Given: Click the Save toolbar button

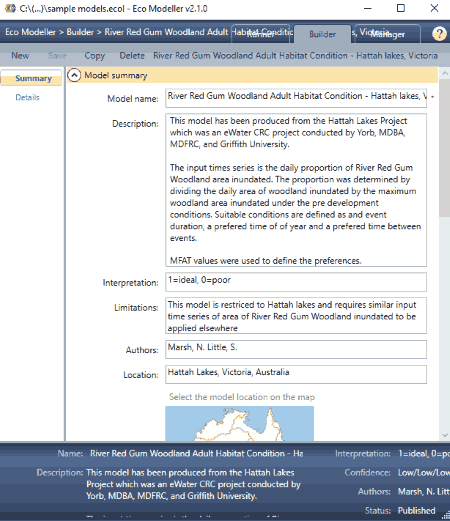Looking at the screenshot, I should pyautogui.click(x=57, y=55).
